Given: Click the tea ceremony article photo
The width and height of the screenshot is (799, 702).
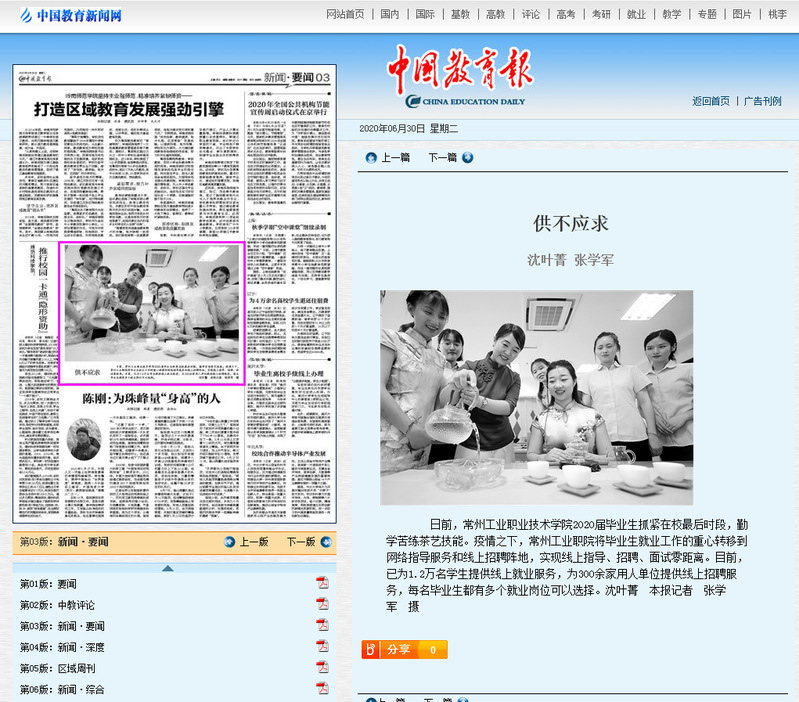Looking at the screenshot, I should tap(537, 397).
